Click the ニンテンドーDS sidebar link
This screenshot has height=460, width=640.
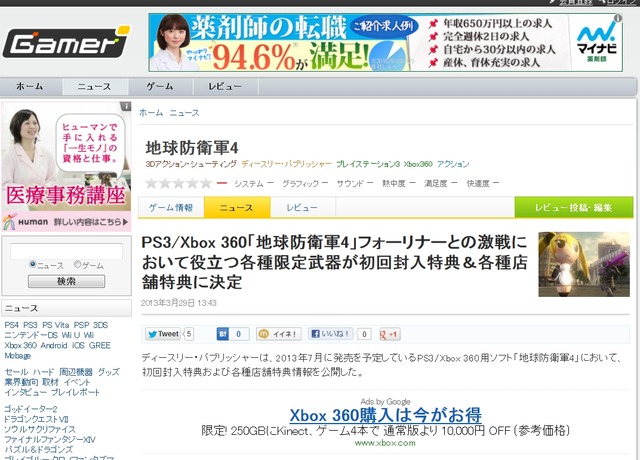(31, 335)
